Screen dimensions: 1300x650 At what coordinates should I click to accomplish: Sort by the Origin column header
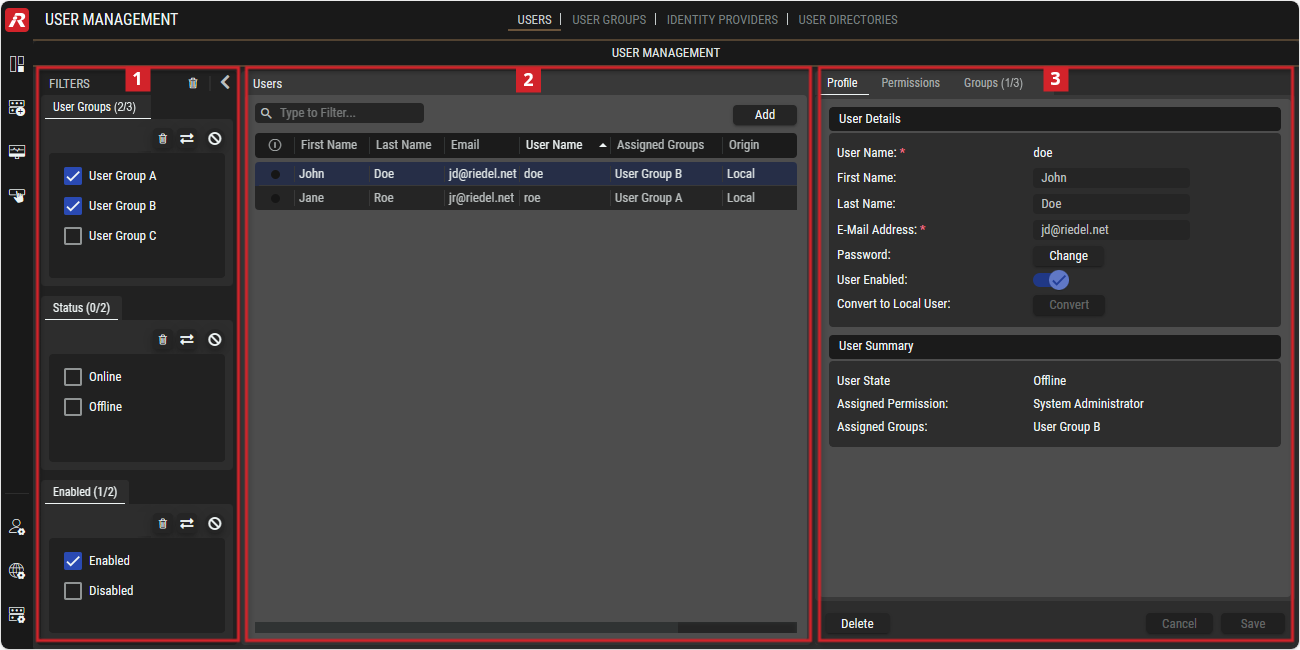pyautogui.click(x=744, y=145)
